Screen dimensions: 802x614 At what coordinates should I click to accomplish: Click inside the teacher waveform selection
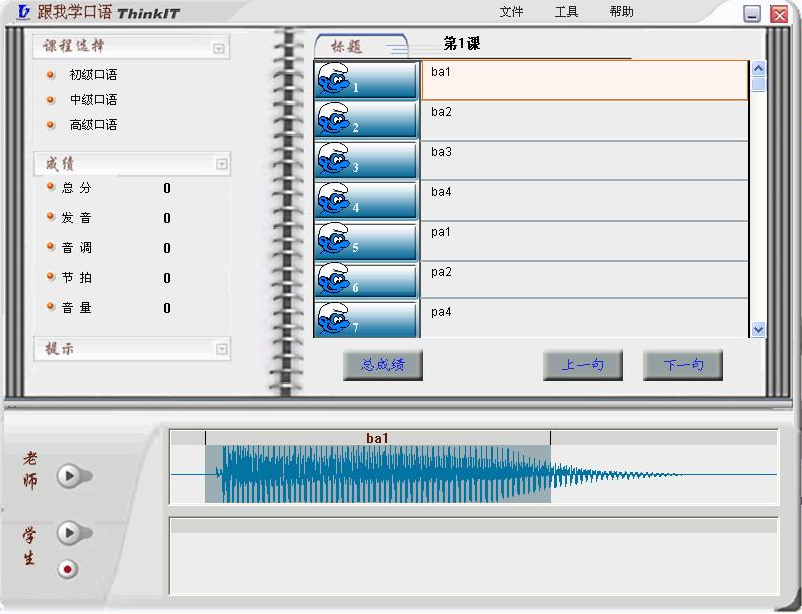pyautogui.click(x=377, y=474)
